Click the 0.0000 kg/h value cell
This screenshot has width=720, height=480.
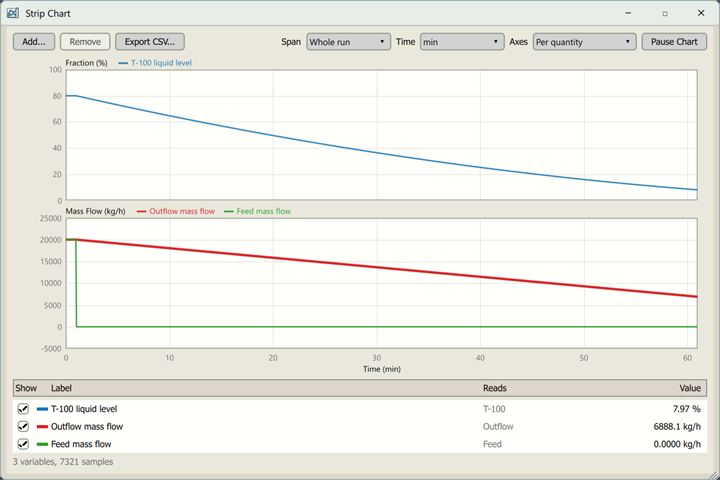[x=677, y=444]
